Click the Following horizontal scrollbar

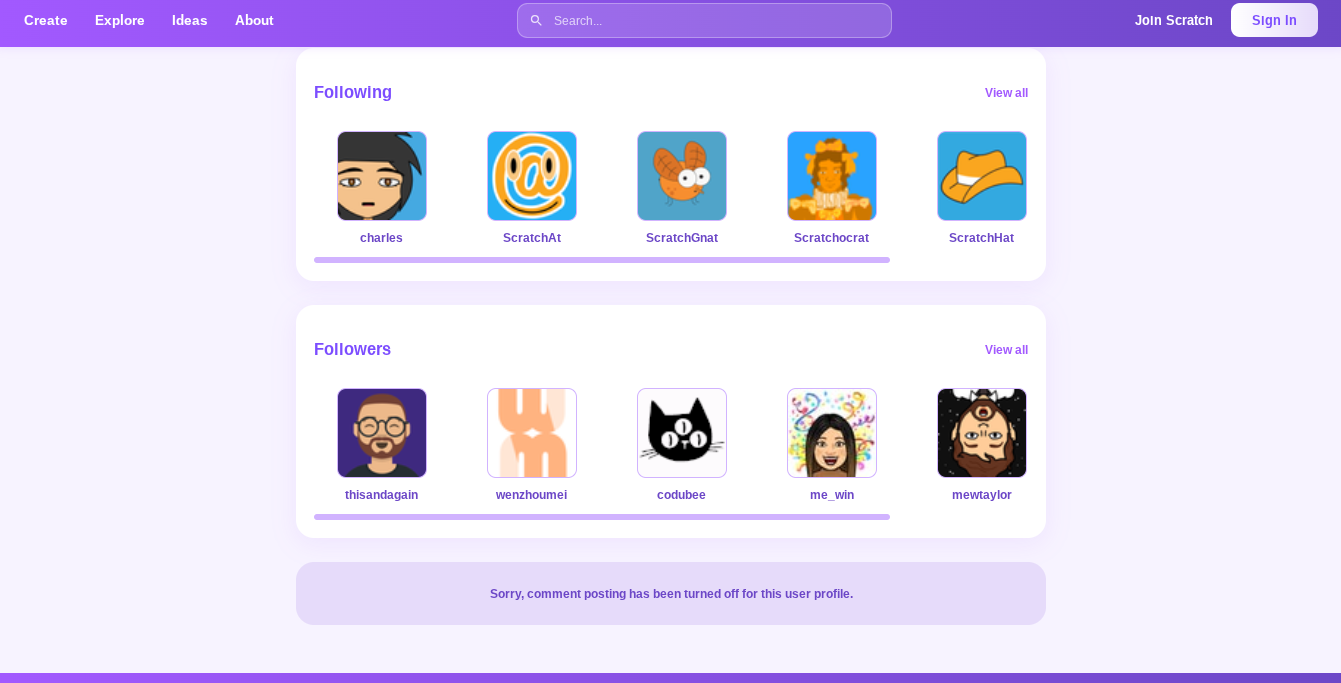click(602, 260)
